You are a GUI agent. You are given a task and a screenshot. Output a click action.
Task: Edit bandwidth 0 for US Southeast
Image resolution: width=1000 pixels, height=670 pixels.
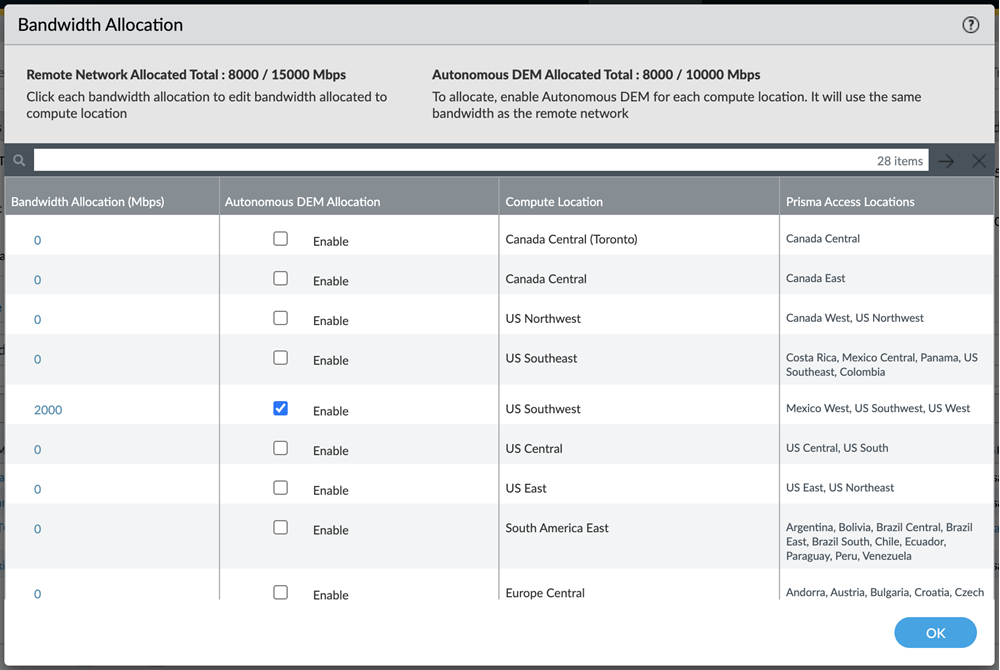(x=38, y=359)
